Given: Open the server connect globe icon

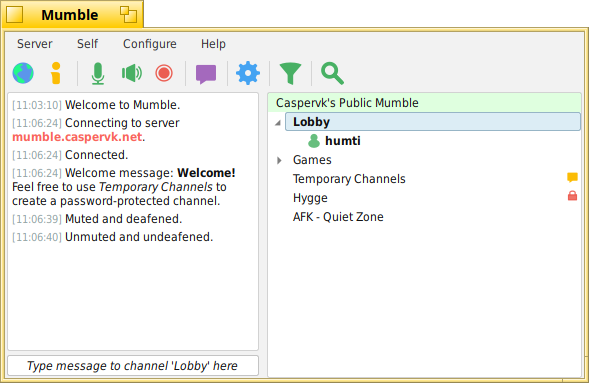Looking at the screenshot, I should (23, 73).
